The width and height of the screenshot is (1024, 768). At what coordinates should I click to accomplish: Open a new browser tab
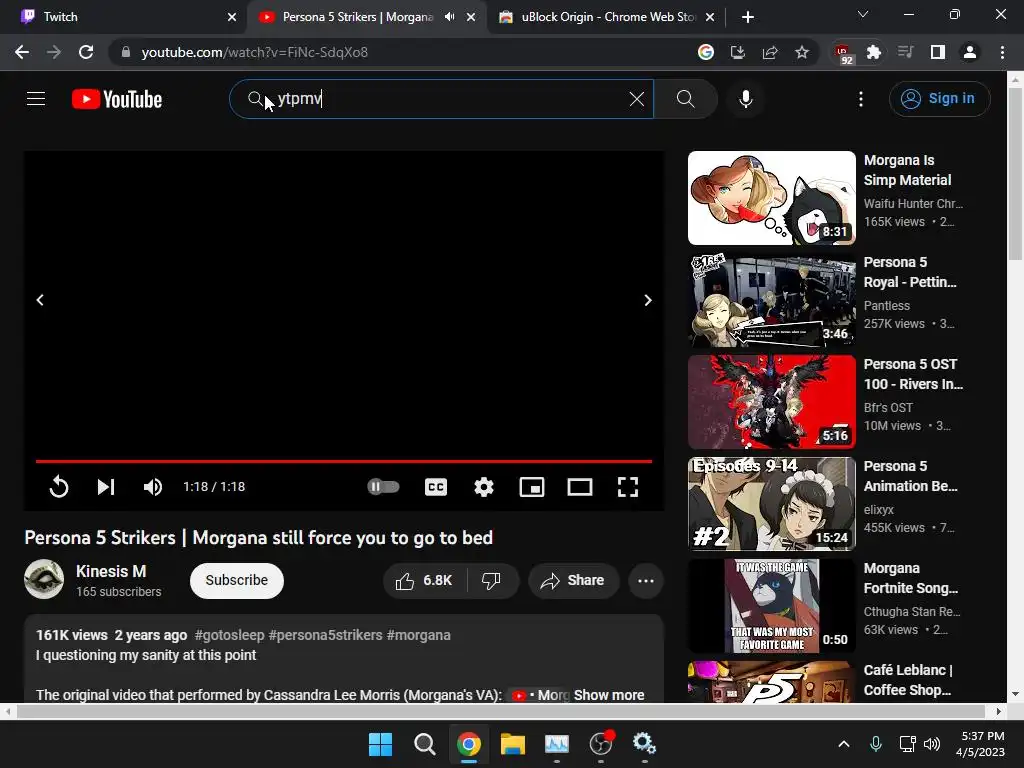click(748, 17)
